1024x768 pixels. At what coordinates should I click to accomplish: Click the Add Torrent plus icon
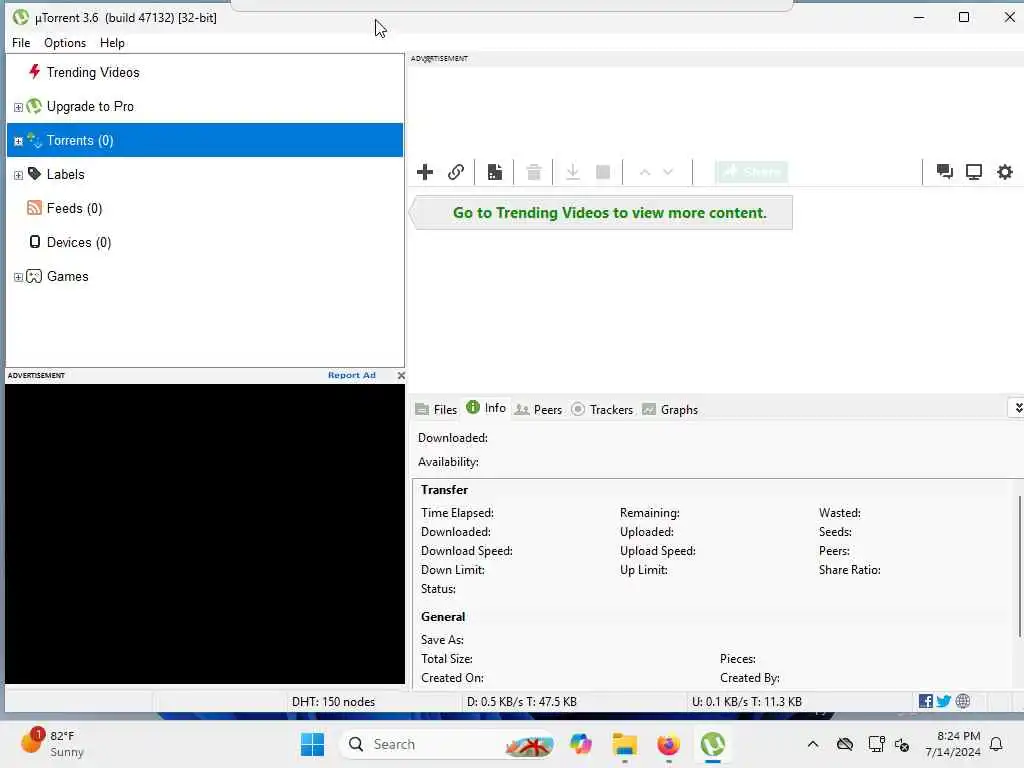pyautogui.click(x=424, y=172)
